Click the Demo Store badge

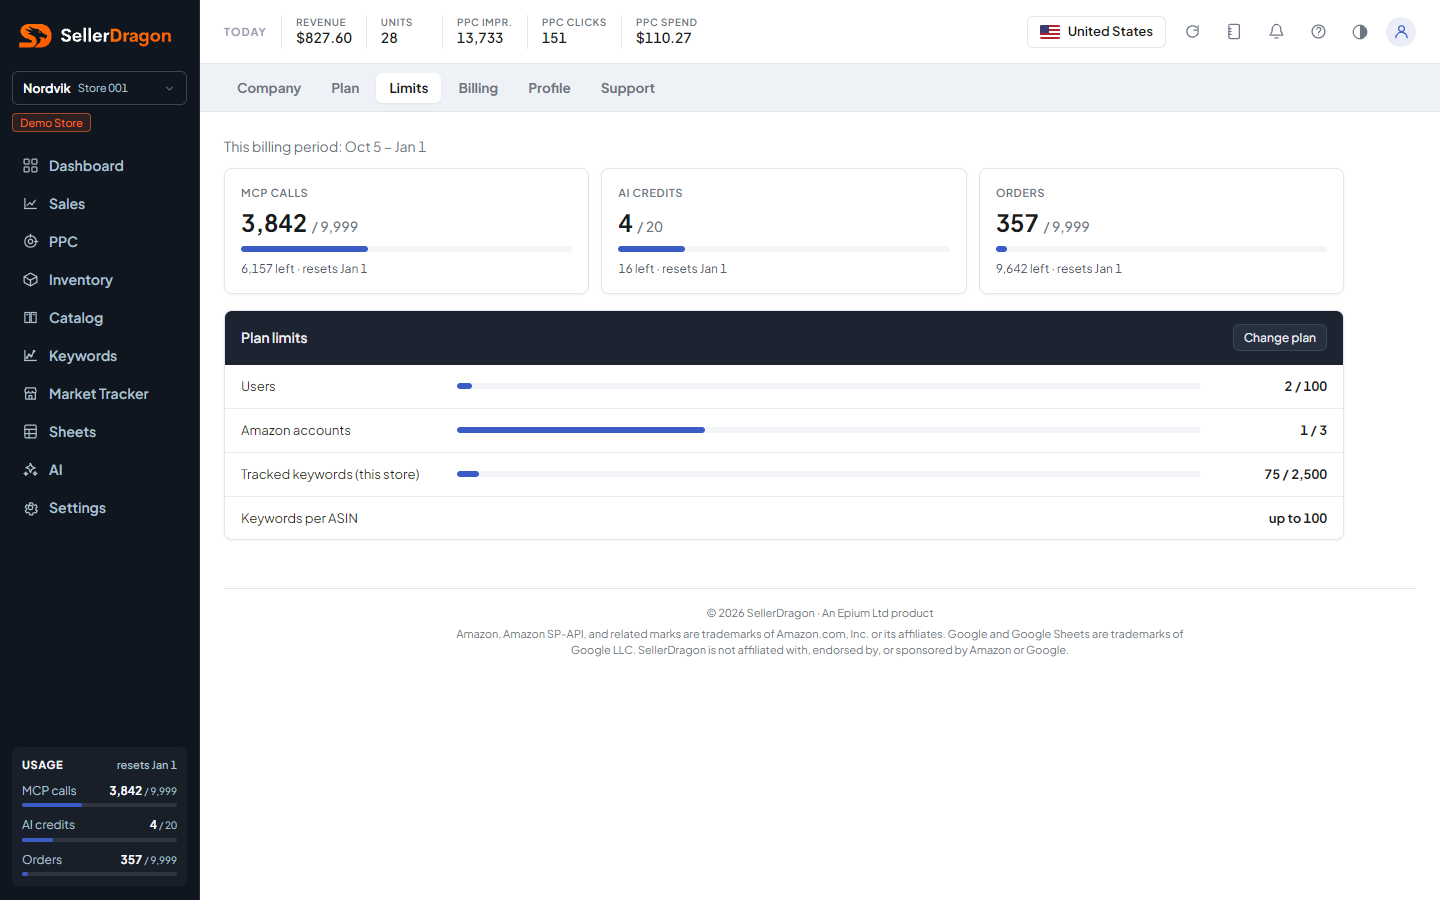click(x=51, y=123)
